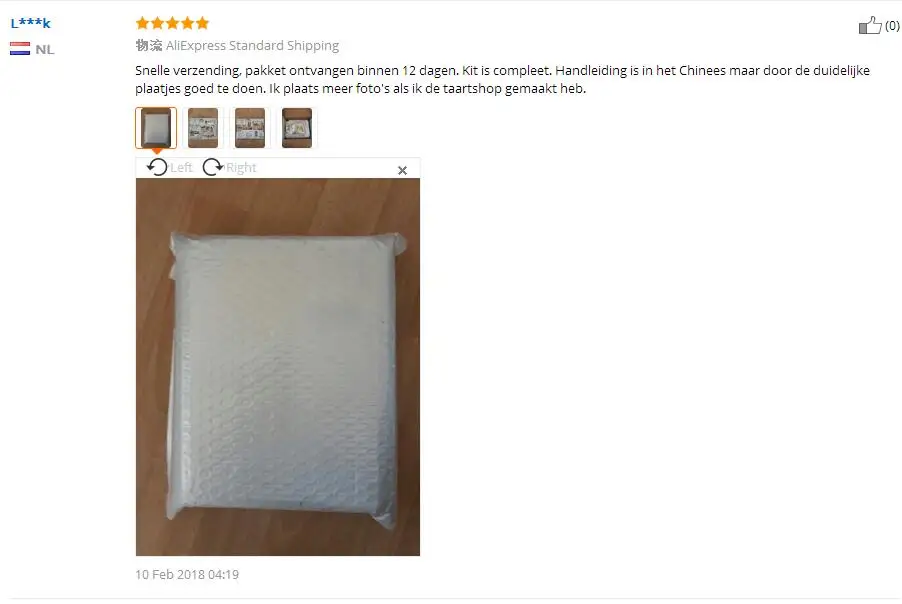Screen dimensions: 902x604
Task: Click the AliExpress Standard Shipping text
Action: coord(253,45)
